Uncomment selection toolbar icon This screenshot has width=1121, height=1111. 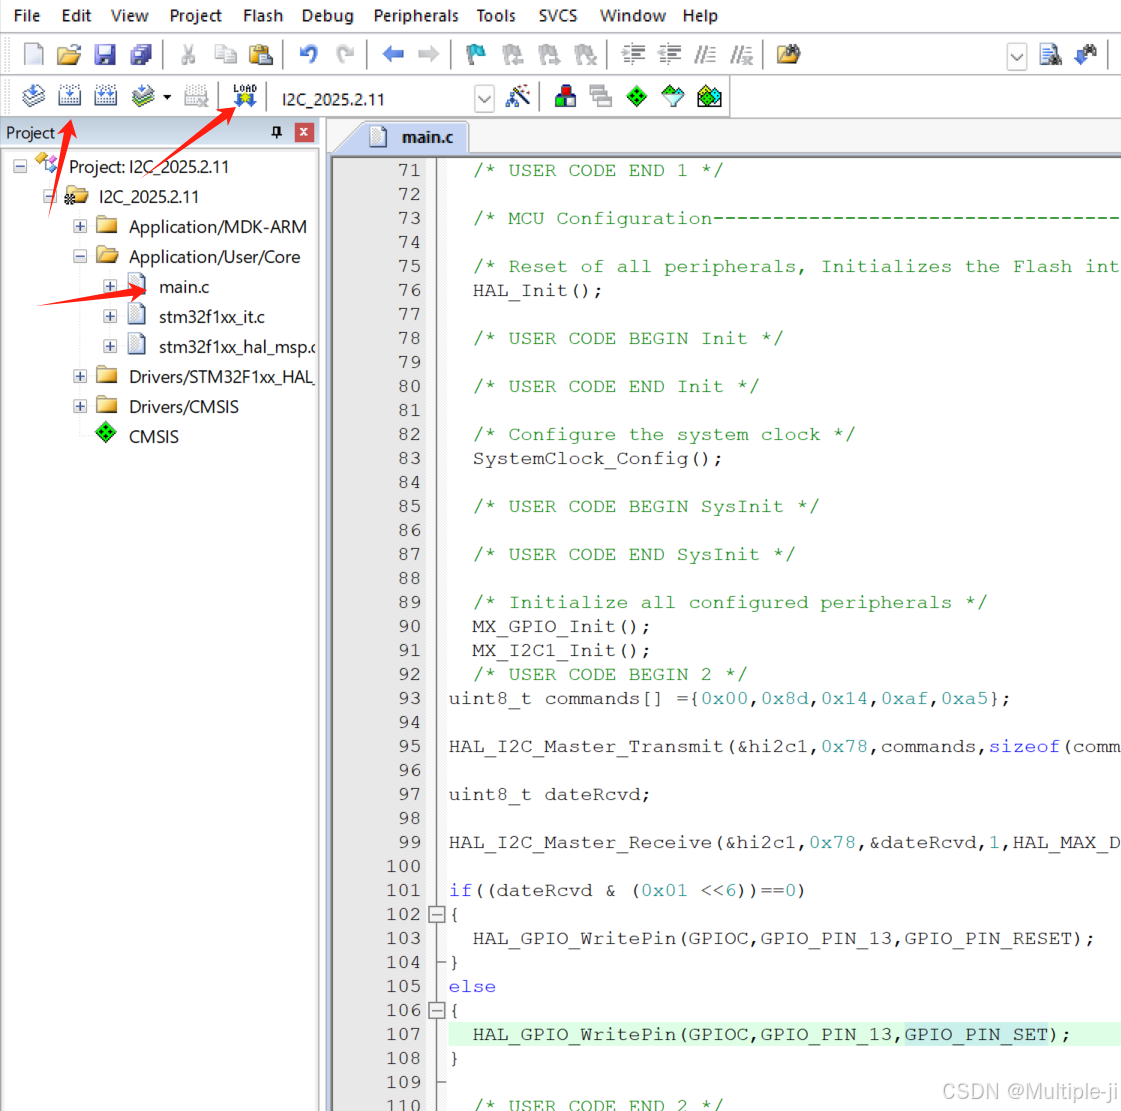tap(741, 54)
